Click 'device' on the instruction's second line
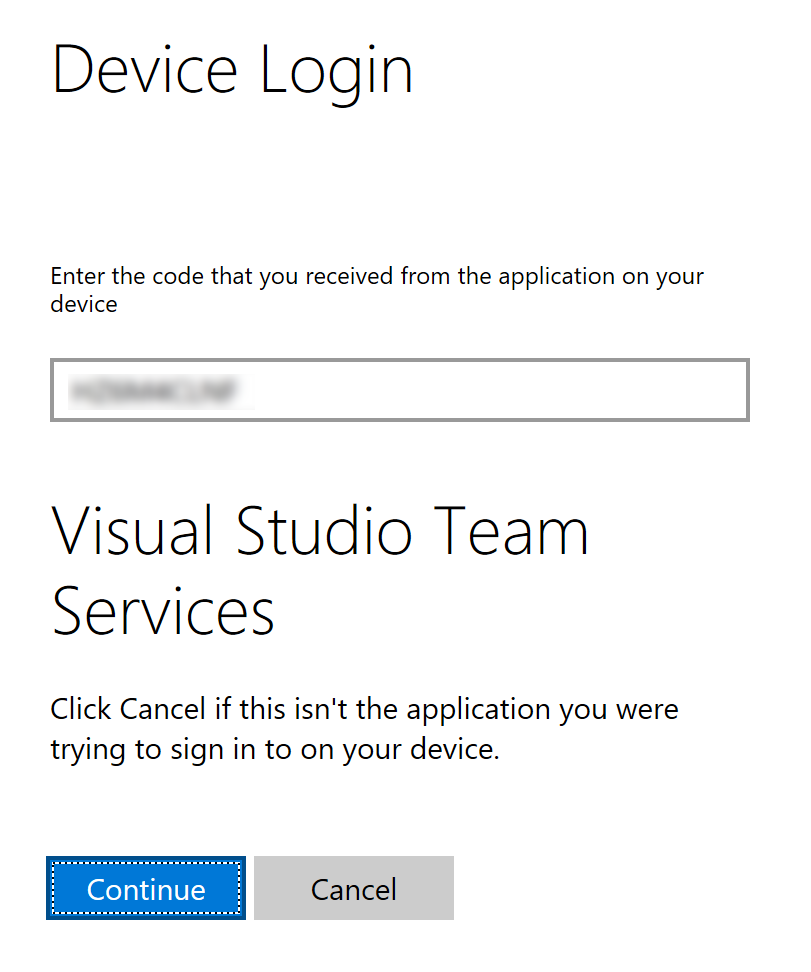811x972 pixels. coord(84,303)
